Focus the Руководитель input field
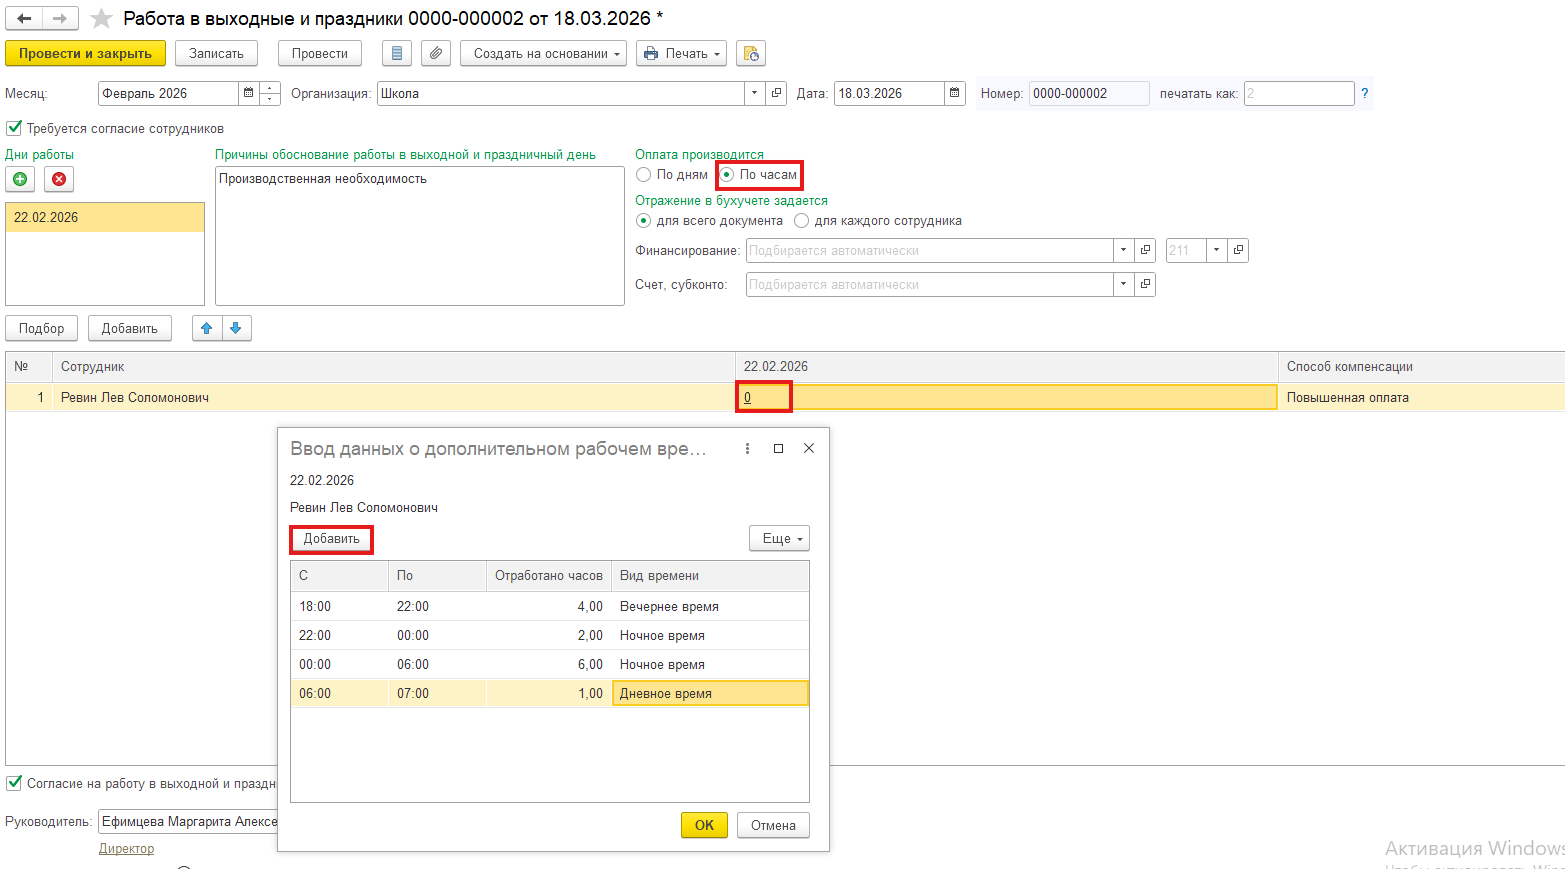The height and width of the screenshot is (869, 1565). tap(188, 821)
